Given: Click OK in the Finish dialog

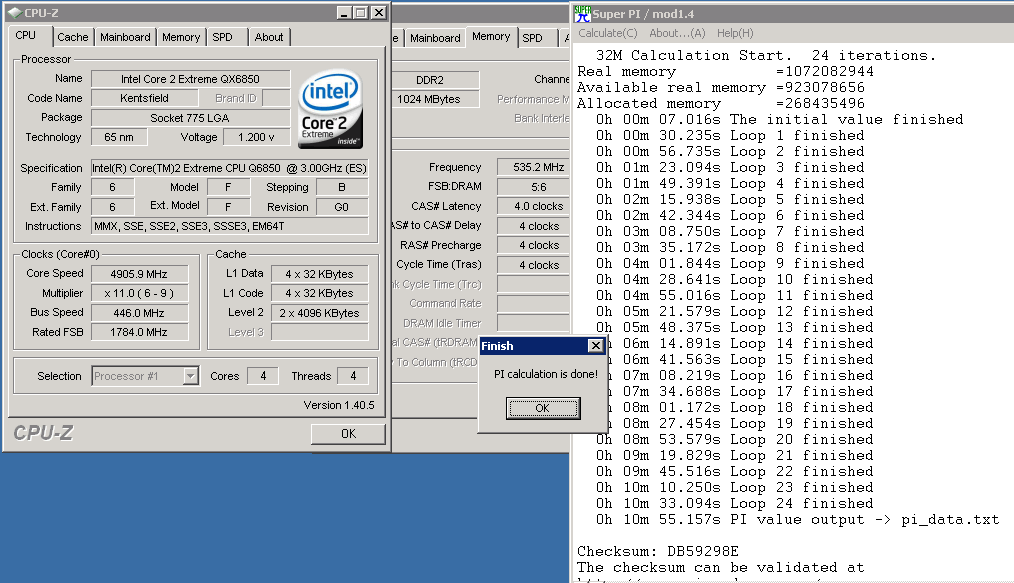Looking at the screenshot, I should pos(543,408).
